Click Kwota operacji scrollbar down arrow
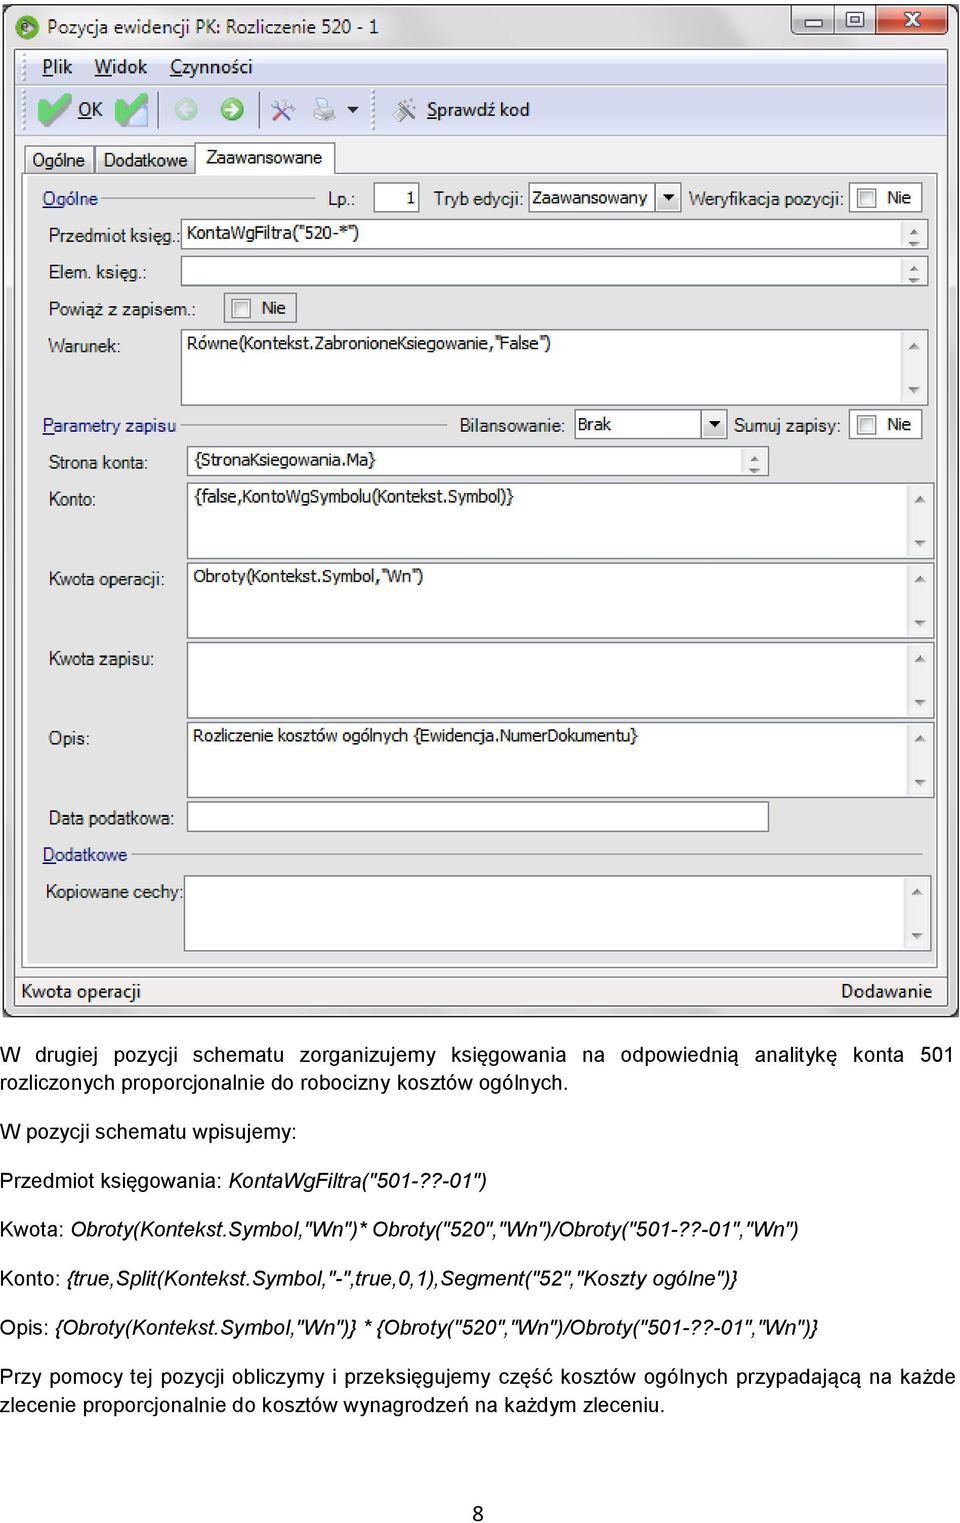Viewport: 960px width, 1523px height. pos(919,623)
